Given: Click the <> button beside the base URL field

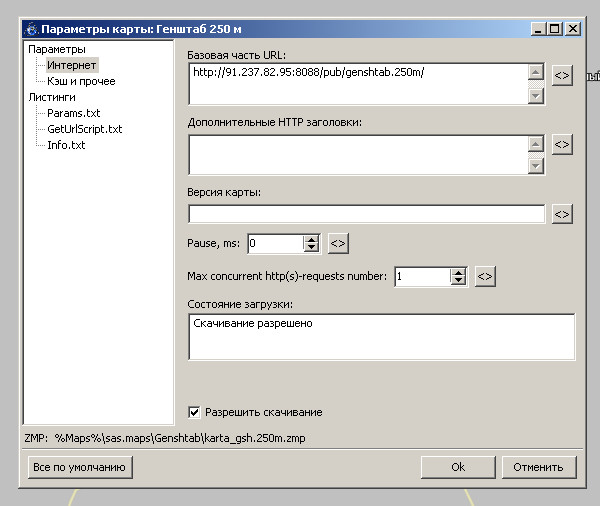Looking at the screenshot, I should 562,75.
